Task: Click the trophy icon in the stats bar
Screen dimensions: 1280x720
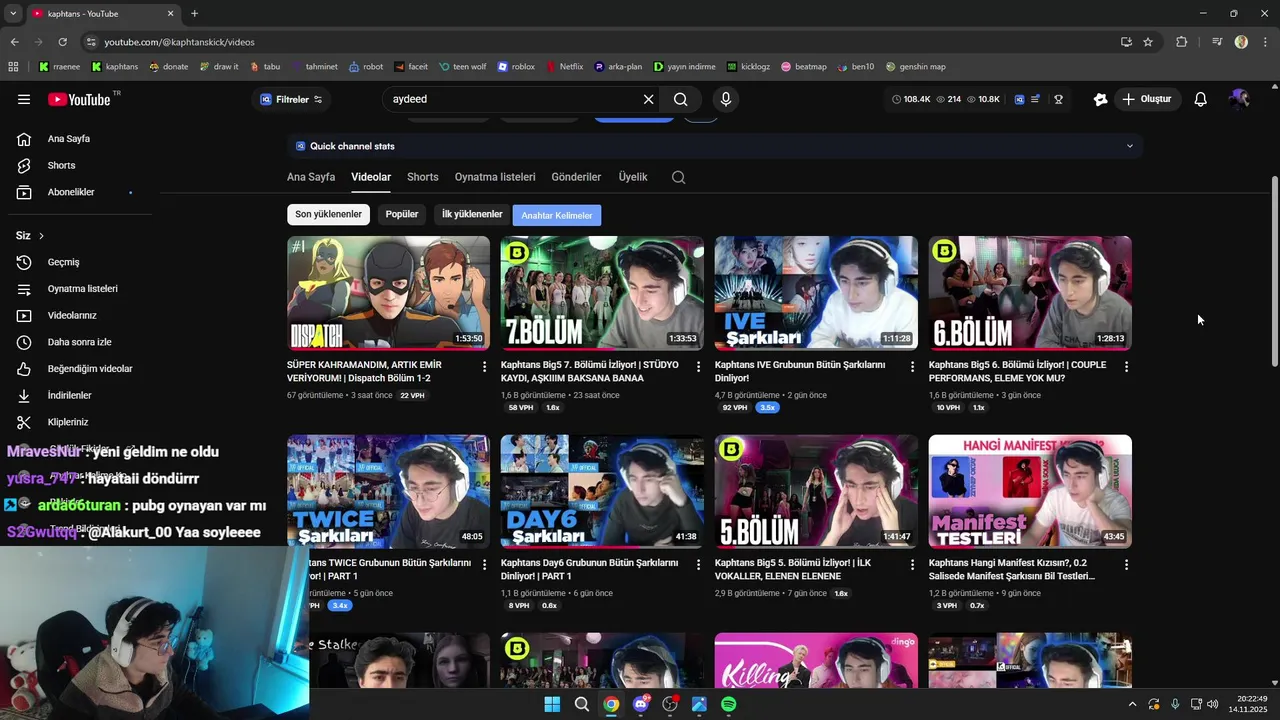Action: tap(1058, 99)
